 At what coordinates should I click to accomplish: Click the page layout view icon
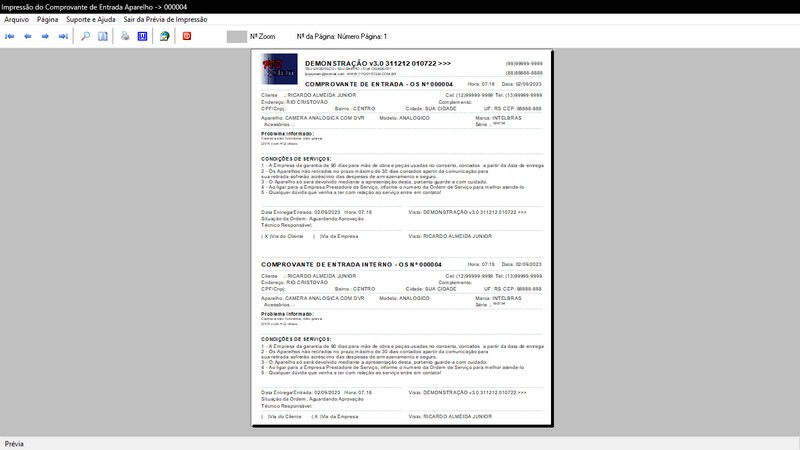[103, 36]
